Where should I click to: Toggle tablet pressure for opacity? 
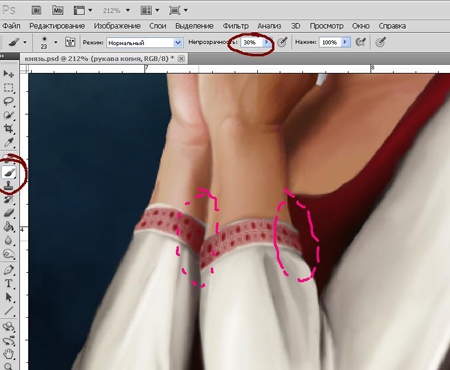pos(283,42)
